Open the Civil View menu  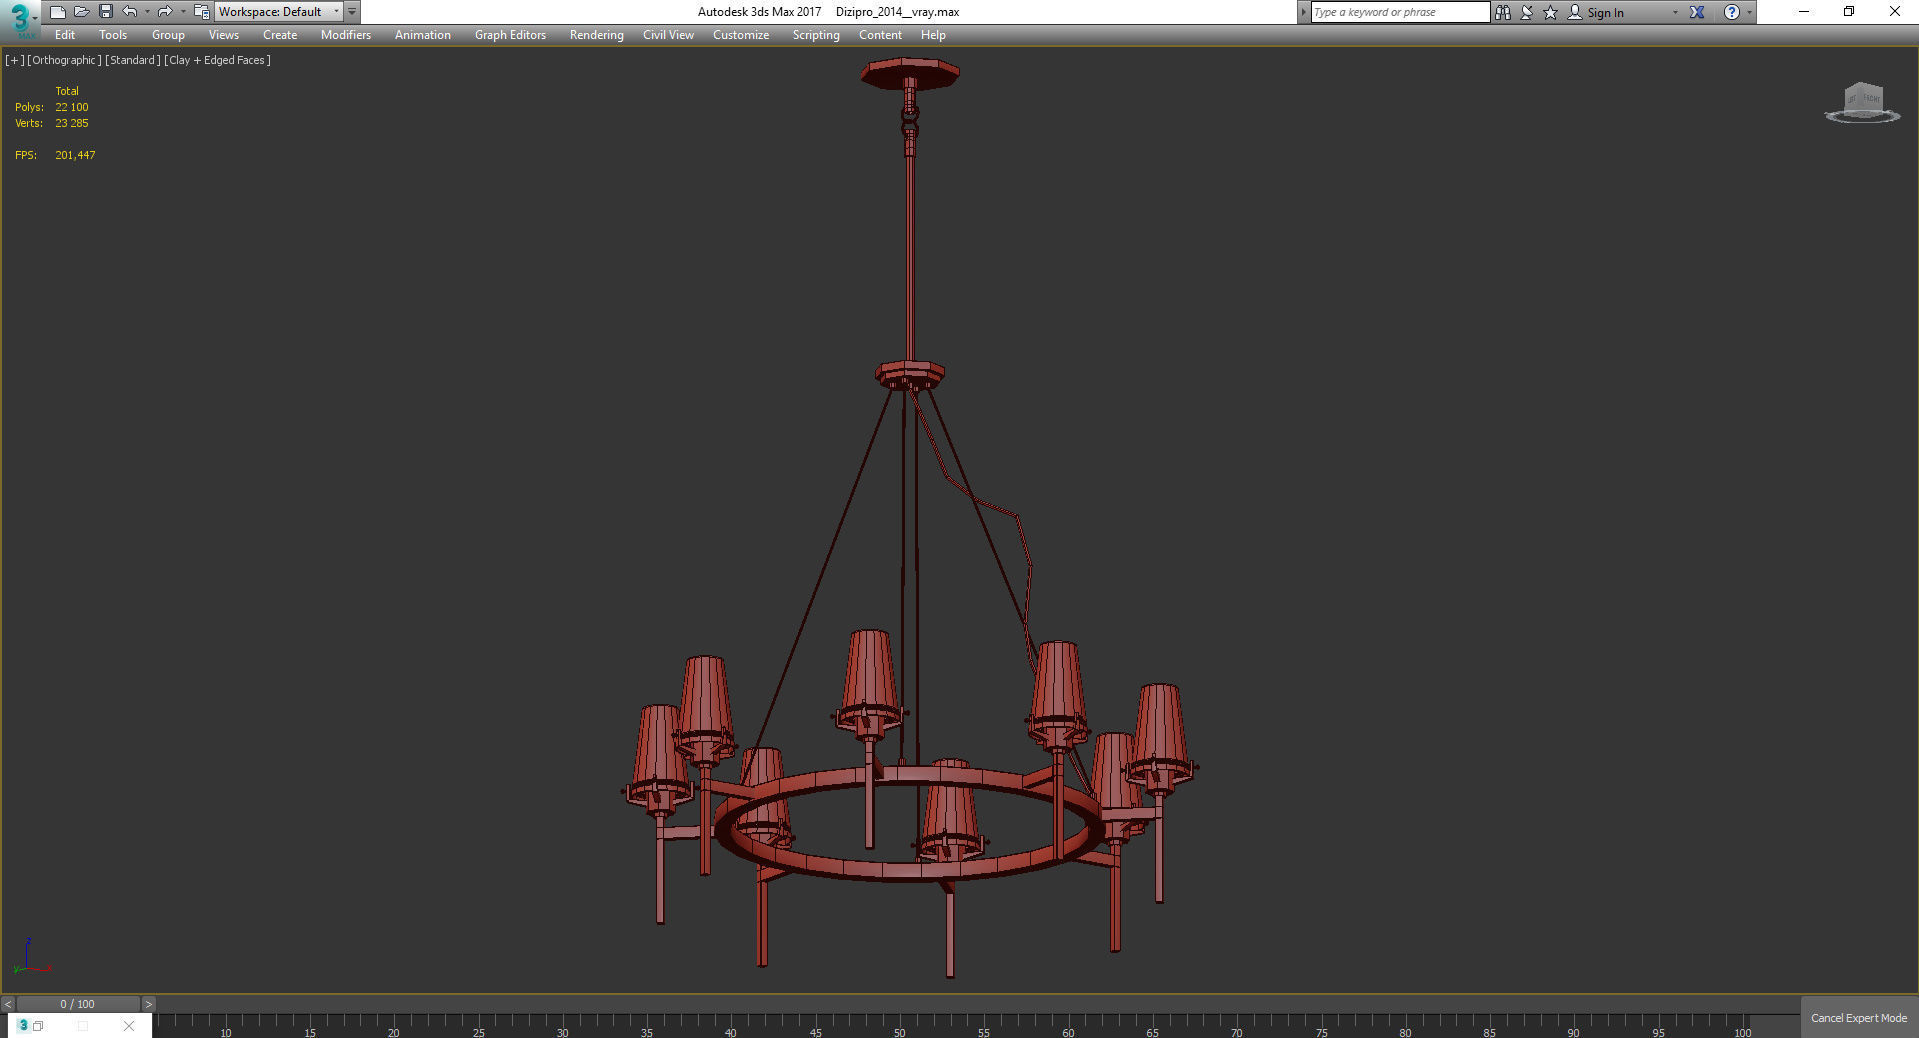[668, 35]
